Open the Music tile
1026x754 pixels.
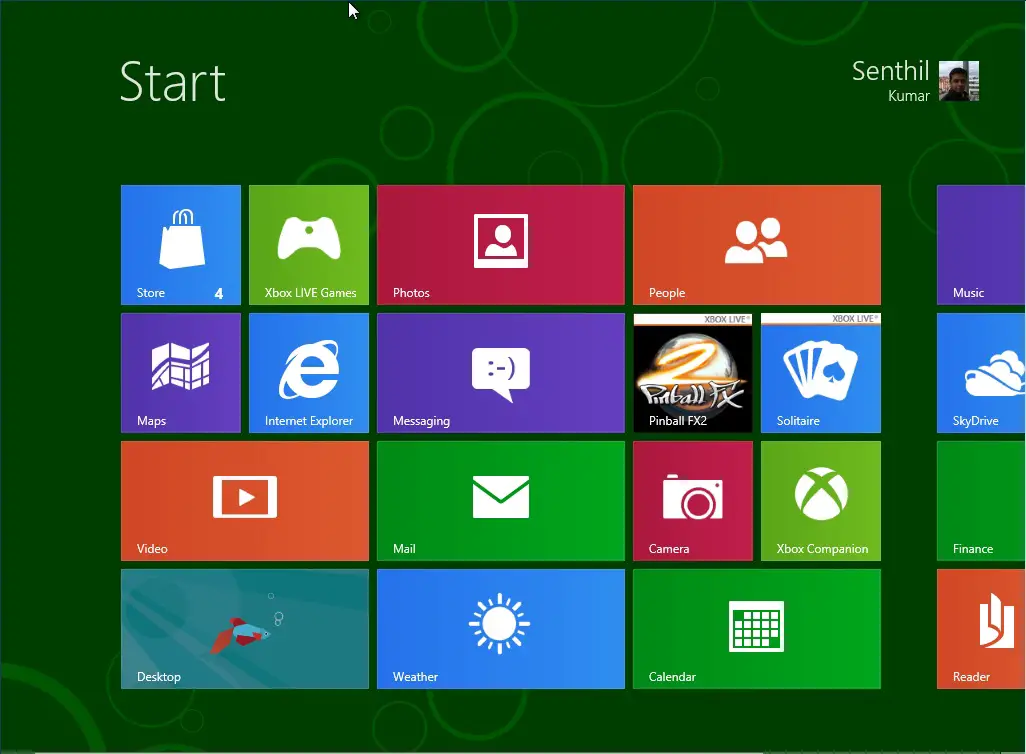pyautogui.click(x=980, y=244)
